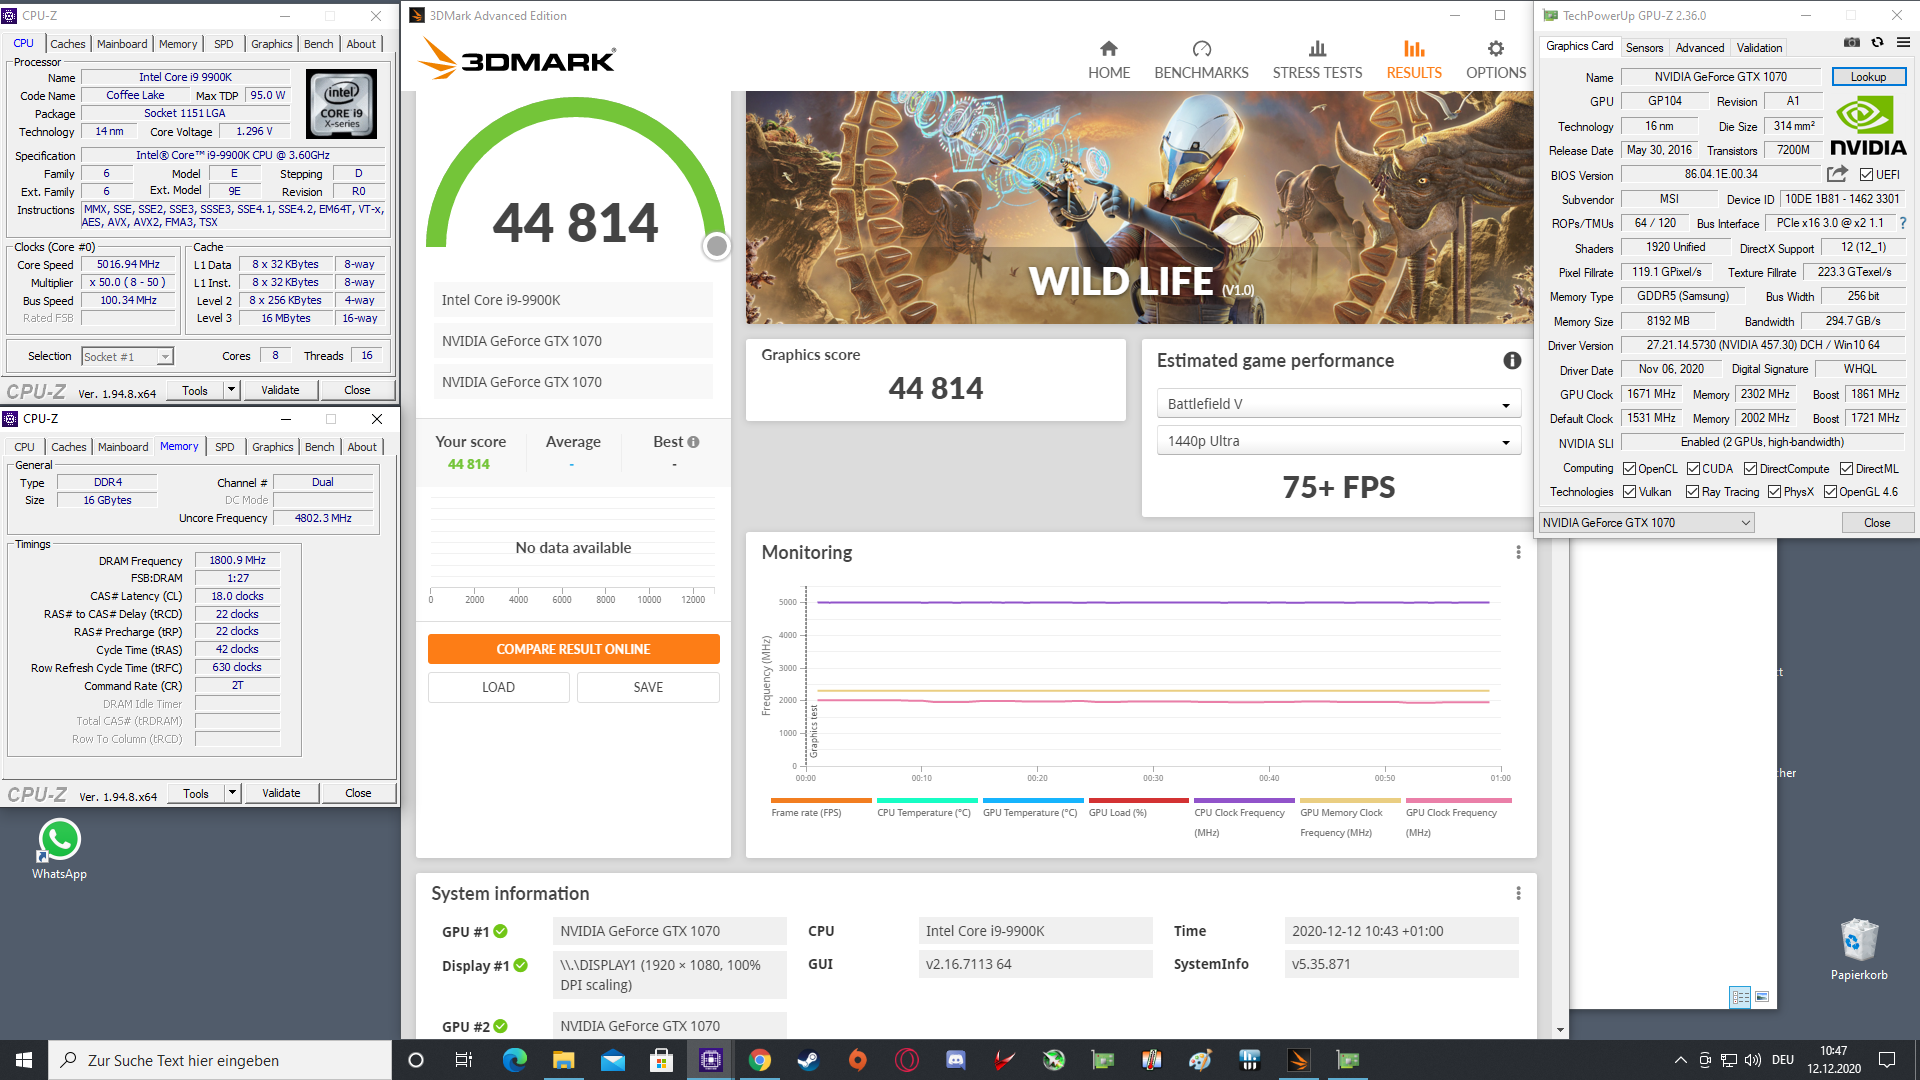
Task: Open Discord from the taskbar
Action: click(955, 1060)
